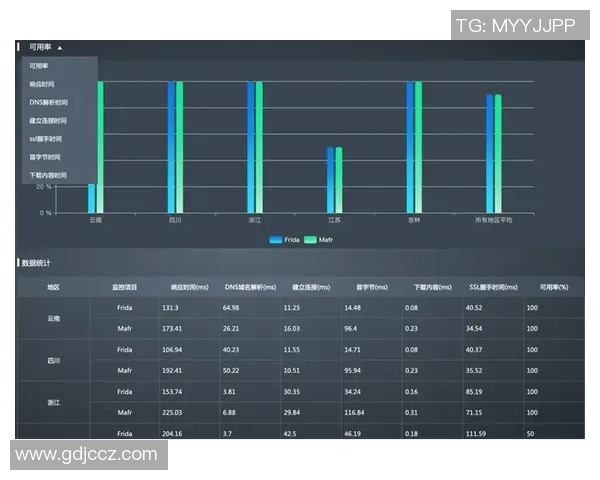Select 首字节时间 metric option

click(x=46, y=157)
